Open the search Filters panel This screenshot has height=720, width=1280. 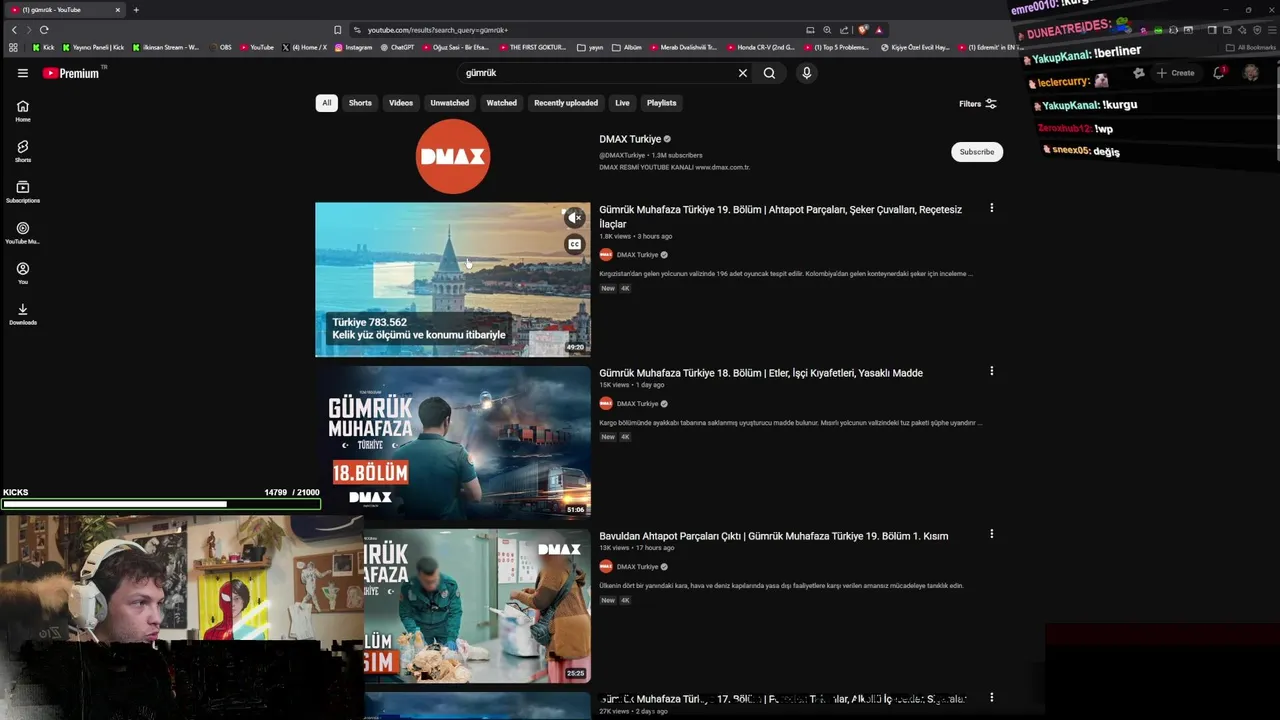[977, 103]
